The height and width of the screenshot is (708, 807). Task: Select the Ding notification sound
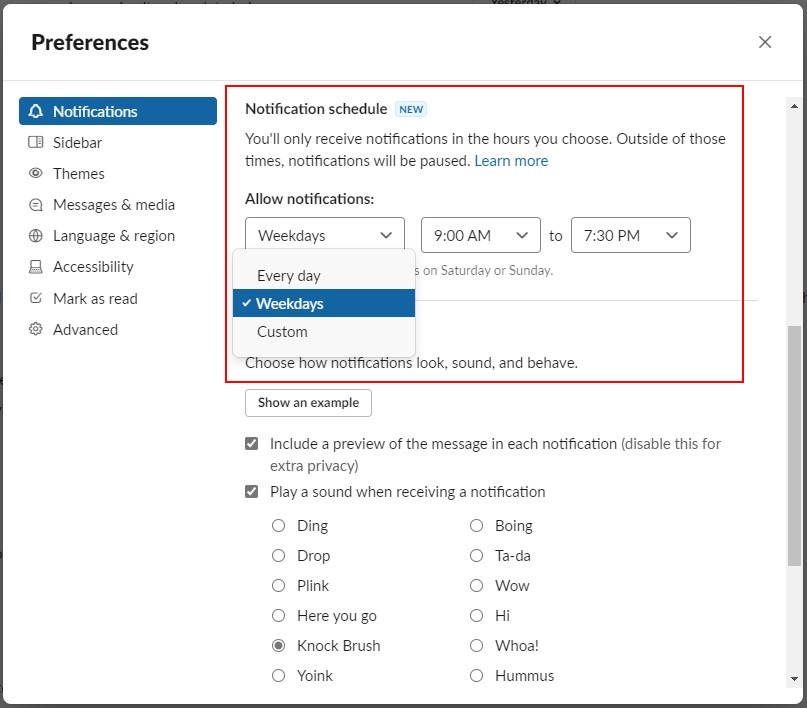click(x=278, y=525)
